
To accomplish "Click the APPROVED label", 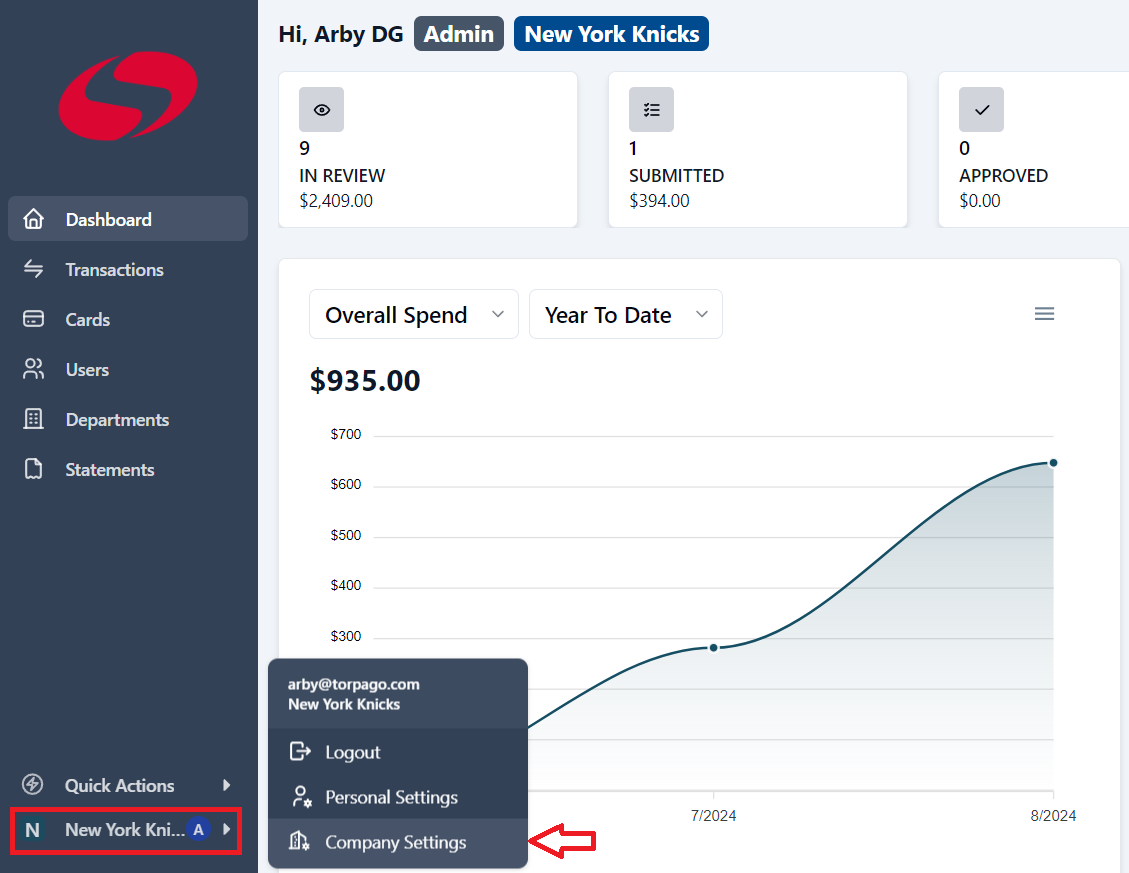I will [1004, 176].
